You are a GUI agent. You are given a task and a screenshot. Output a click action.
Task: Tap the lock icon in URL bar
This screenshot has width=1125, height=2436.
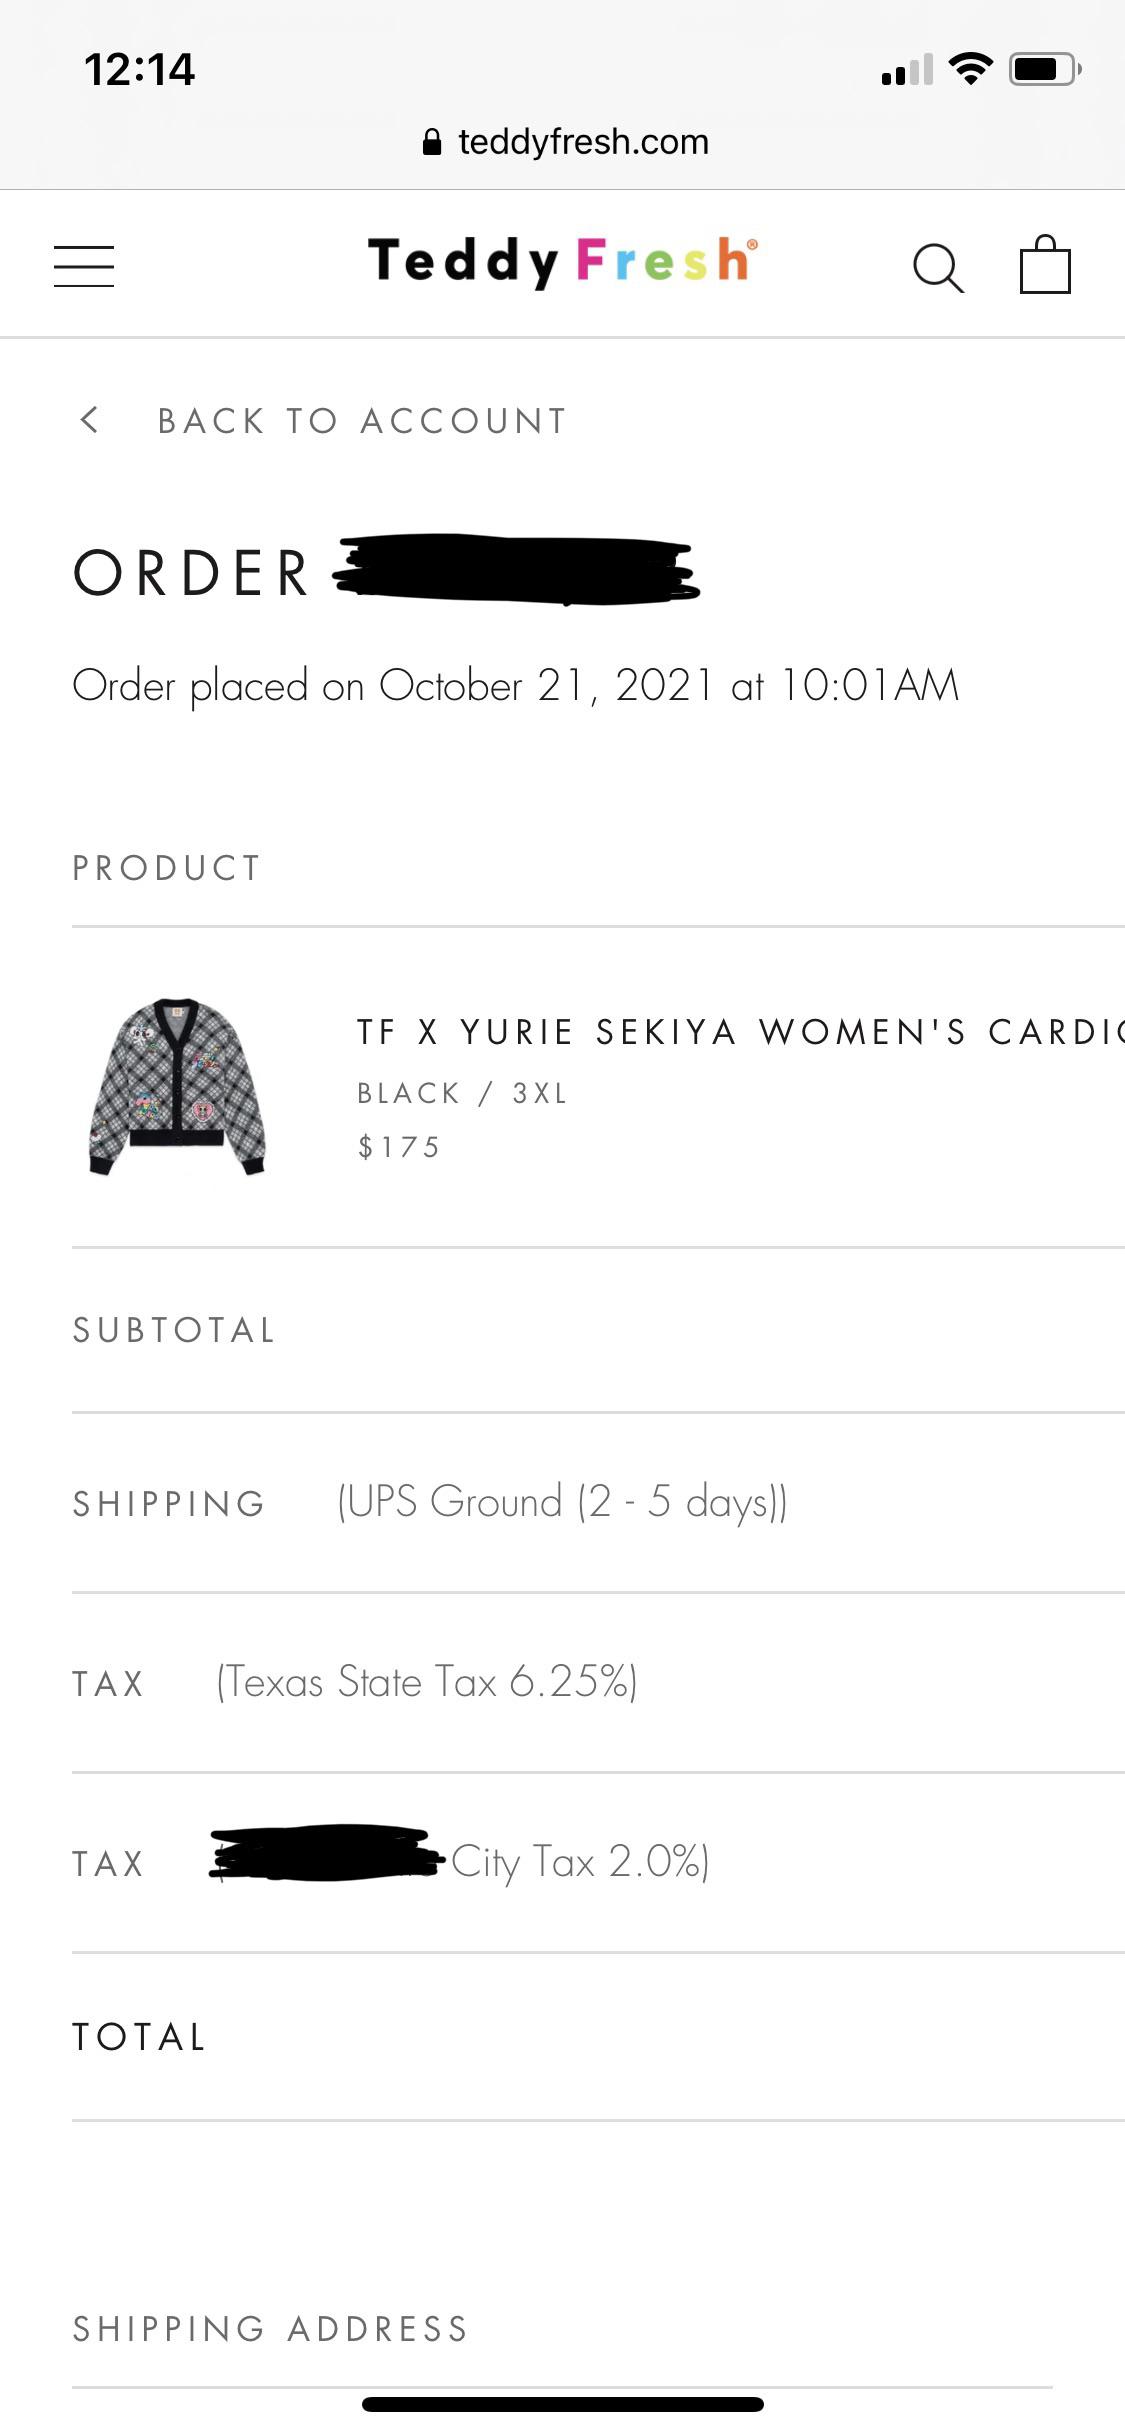[432, 143]
